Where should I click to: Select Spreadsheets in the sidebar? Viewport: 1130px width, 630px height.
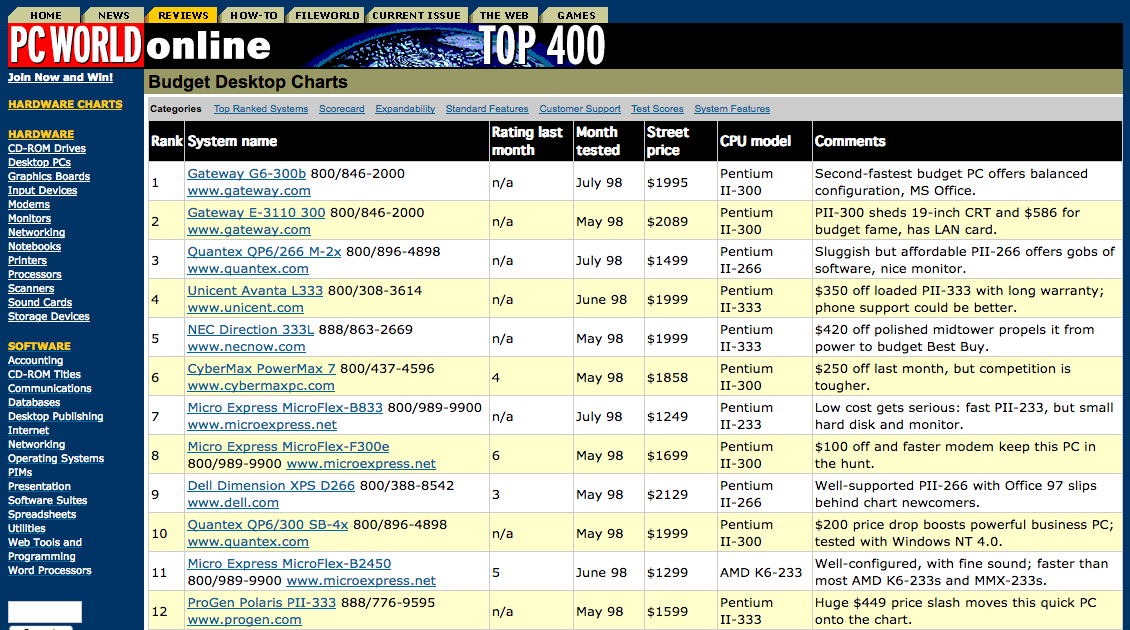click(42, 515)
